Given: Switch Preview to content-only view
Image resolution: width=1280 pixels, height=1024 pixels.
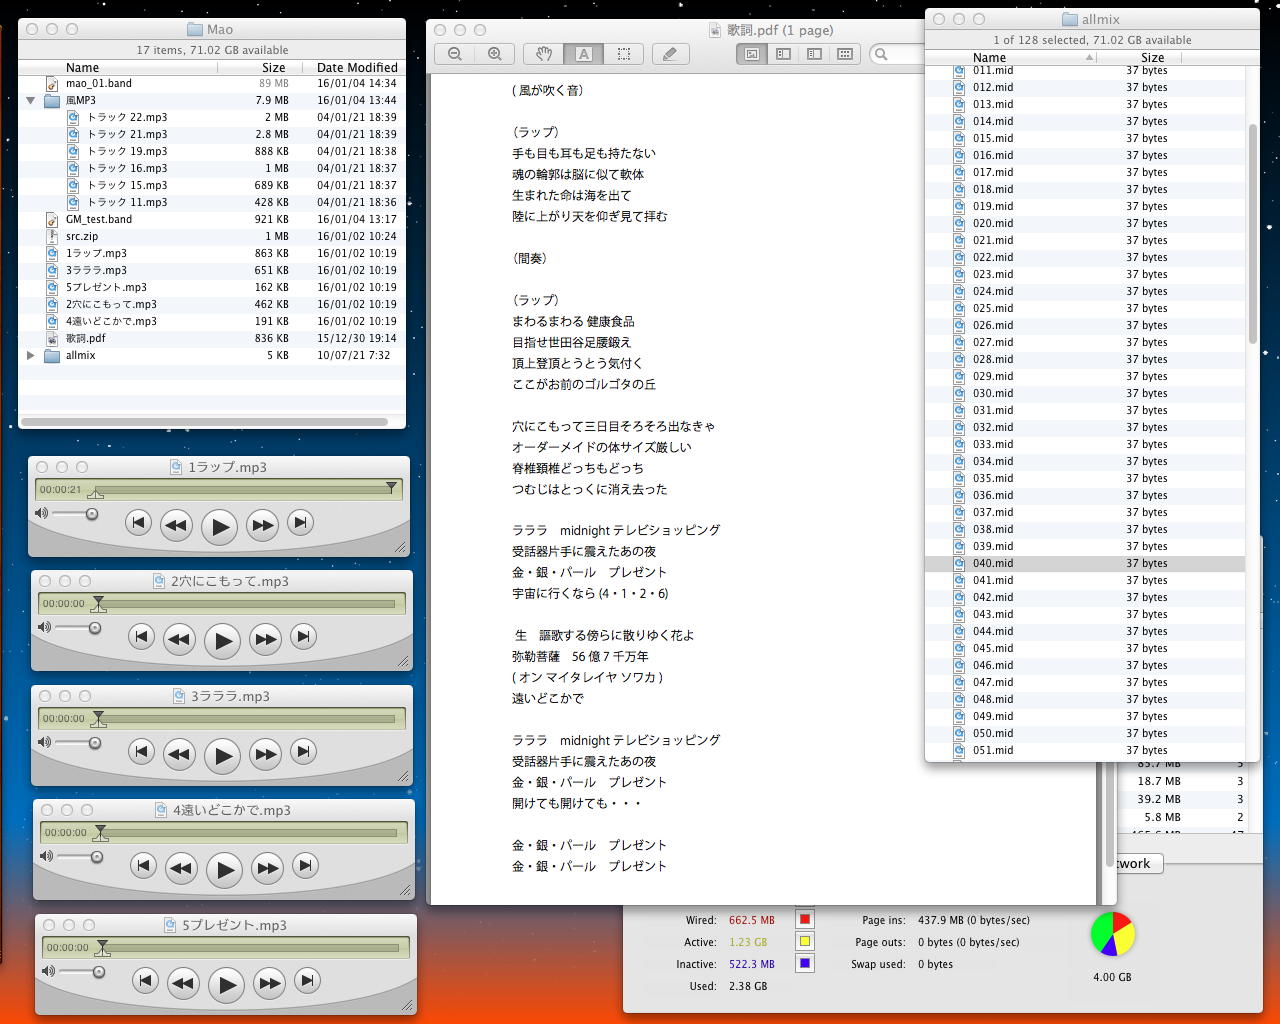Looking at the screenshot, I should click(x=752, y=54).
